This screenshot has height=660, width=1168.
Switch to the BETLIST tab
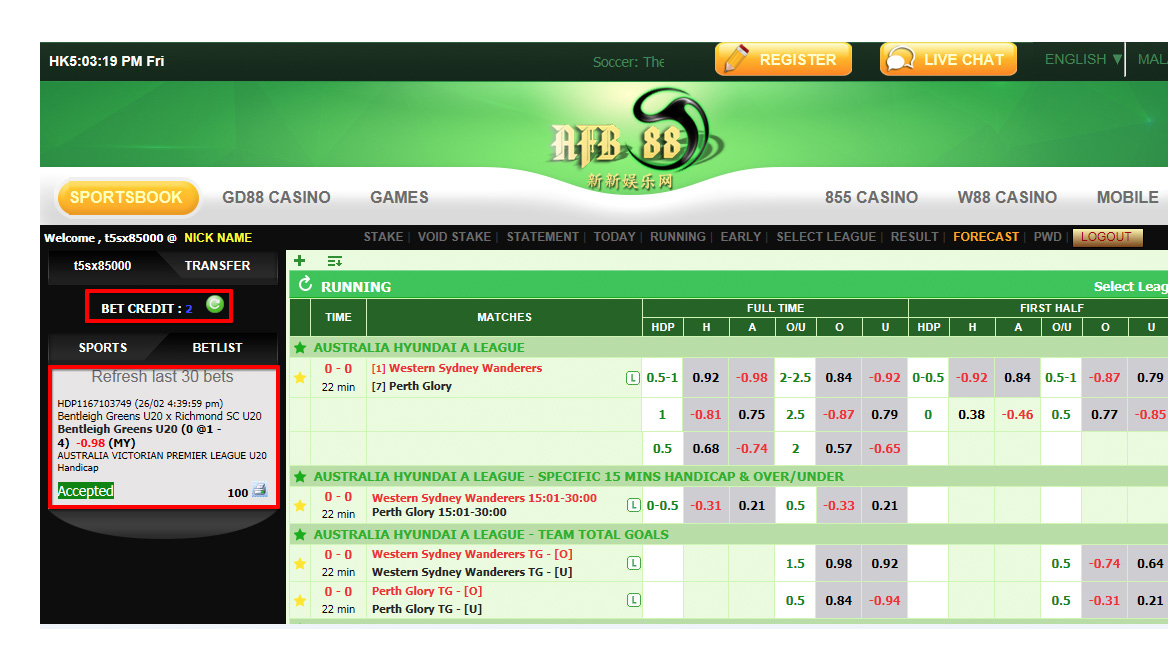(217, 348)
